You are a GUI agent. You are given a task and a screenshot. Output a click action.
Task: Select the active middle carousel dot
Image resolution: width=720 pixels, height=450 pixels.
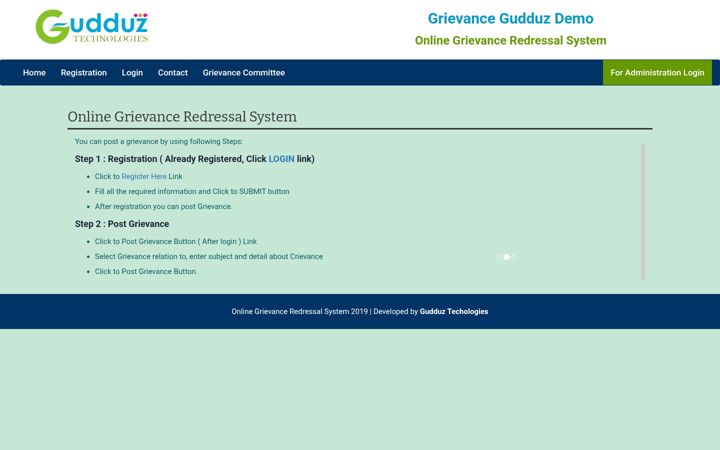click(x=506, y=257)
